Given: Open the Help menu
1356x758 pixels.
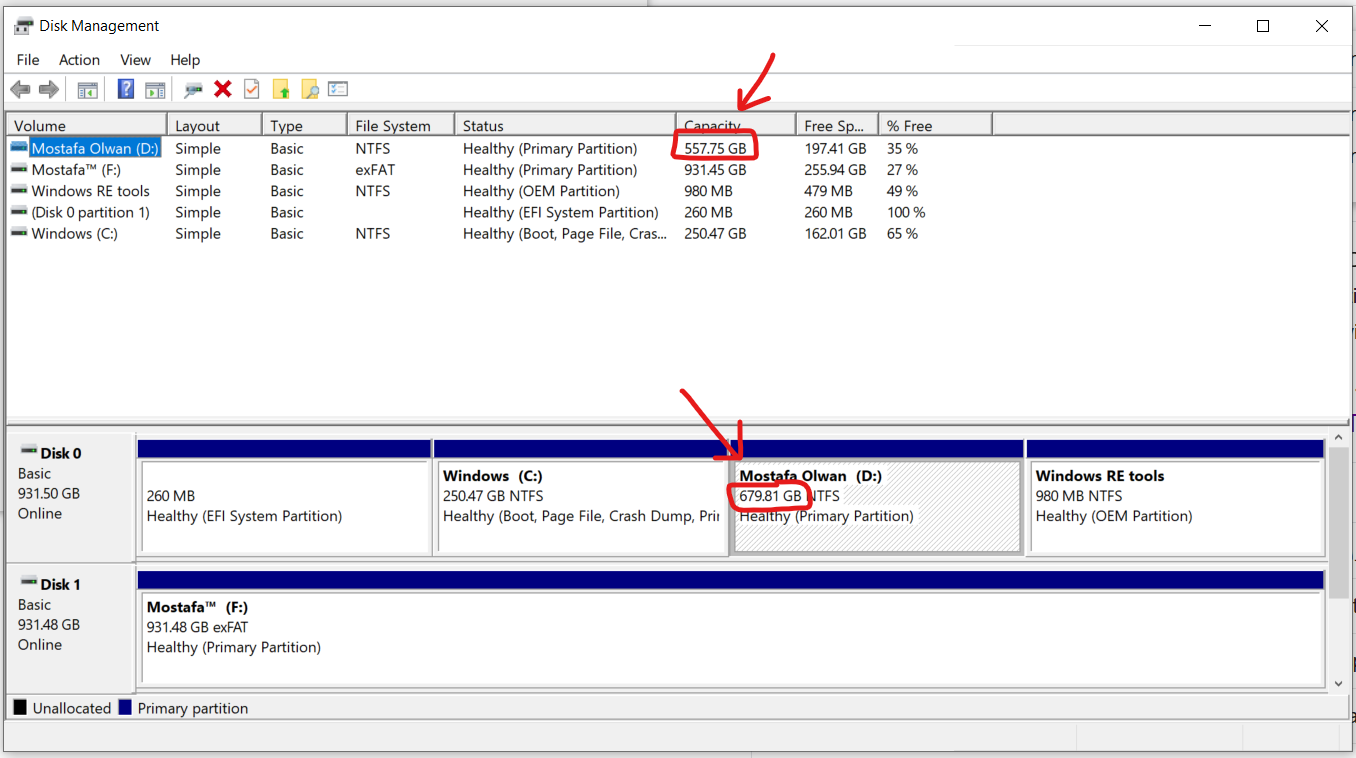Looking at the screenshot, I should point(185,60).
